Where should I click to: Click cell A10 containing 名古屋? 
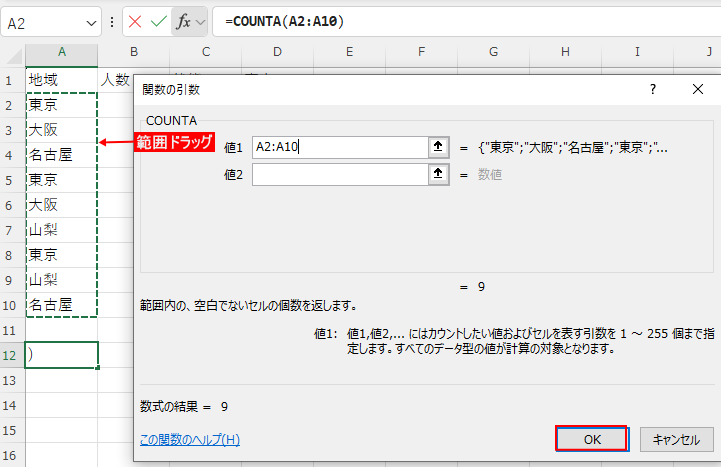click(x=62, y=305)
